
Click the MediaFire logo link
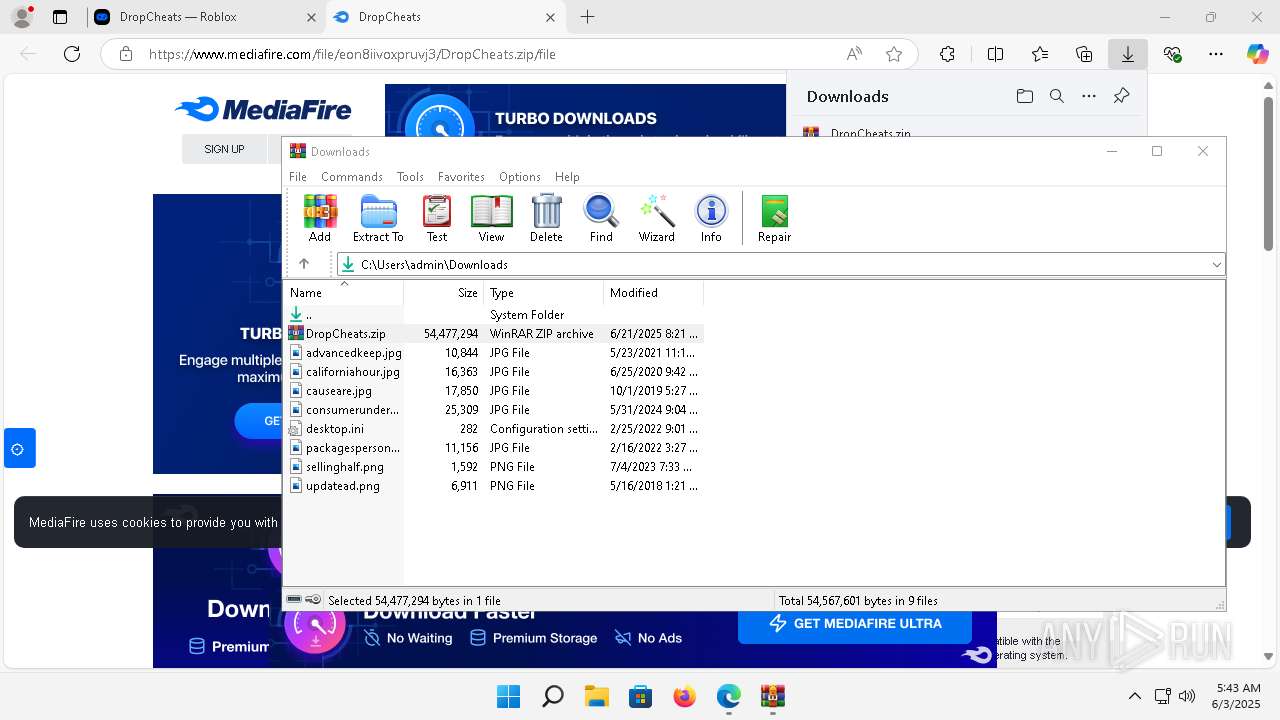(262, 110)
